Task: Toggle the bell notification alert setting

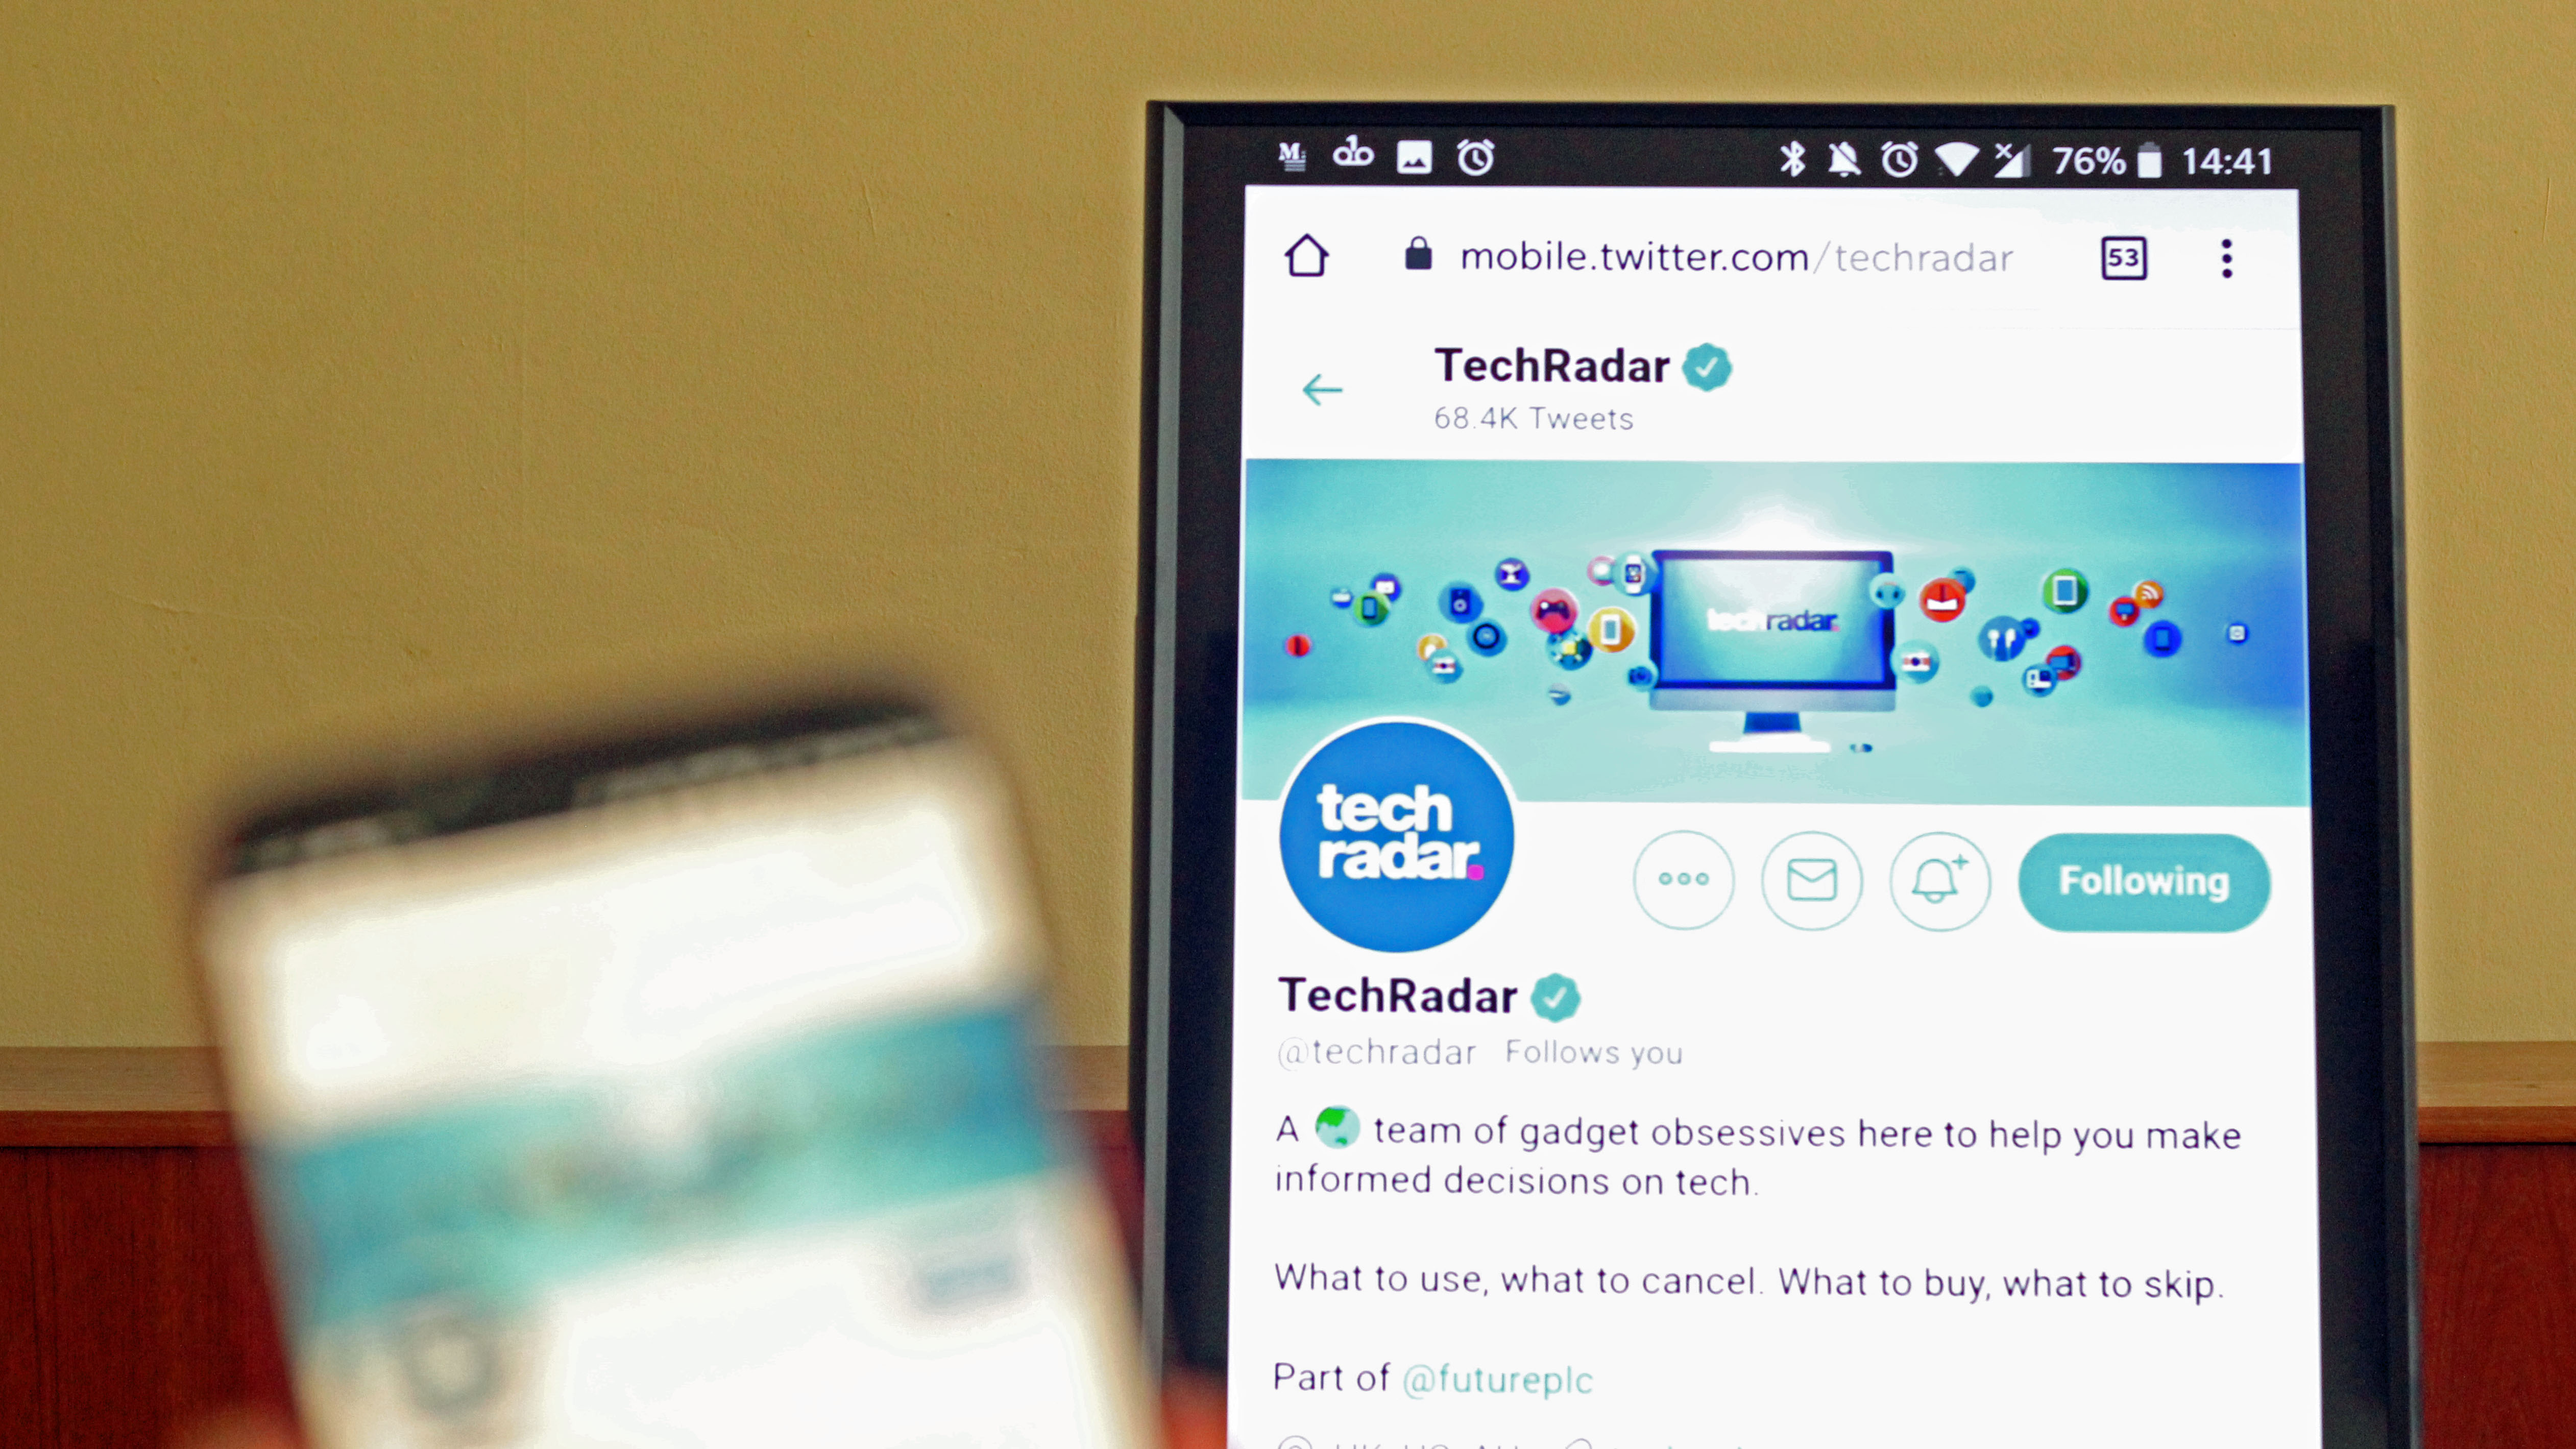Action: coord(1939,879)
